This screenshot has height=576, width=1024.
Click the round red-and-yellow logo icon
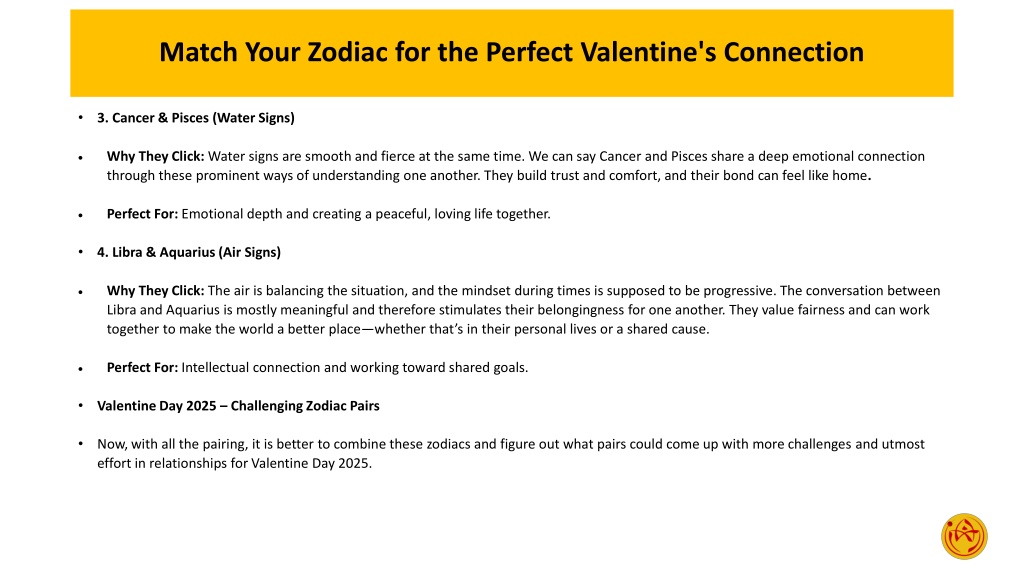pos(964,536)
